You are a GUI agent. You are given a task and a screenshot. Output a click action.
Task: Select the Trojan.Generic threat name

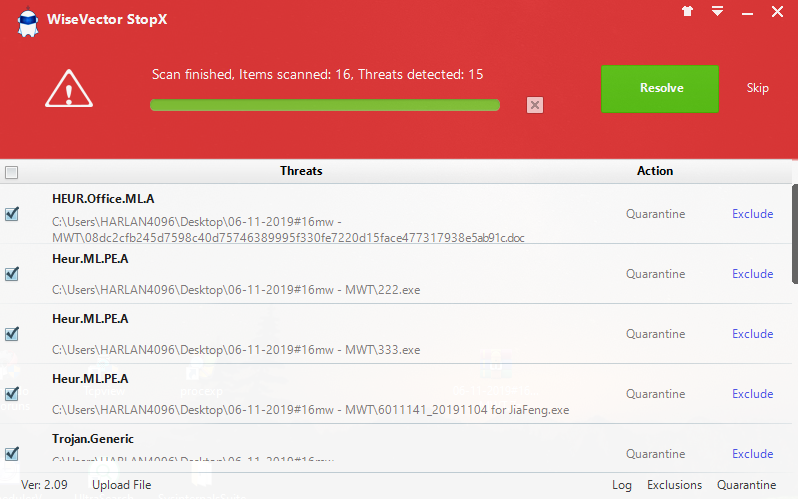coord(93,439)
